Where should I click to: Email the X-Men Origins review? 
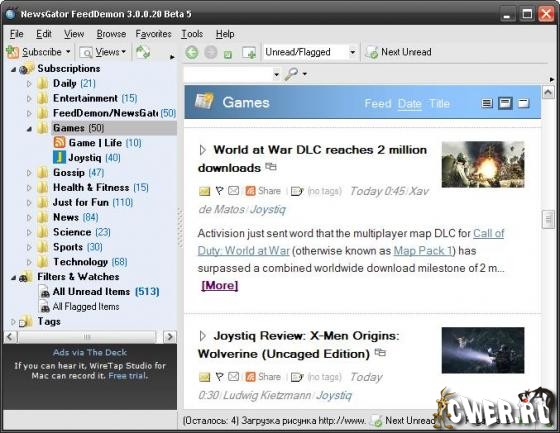point(234,377)
